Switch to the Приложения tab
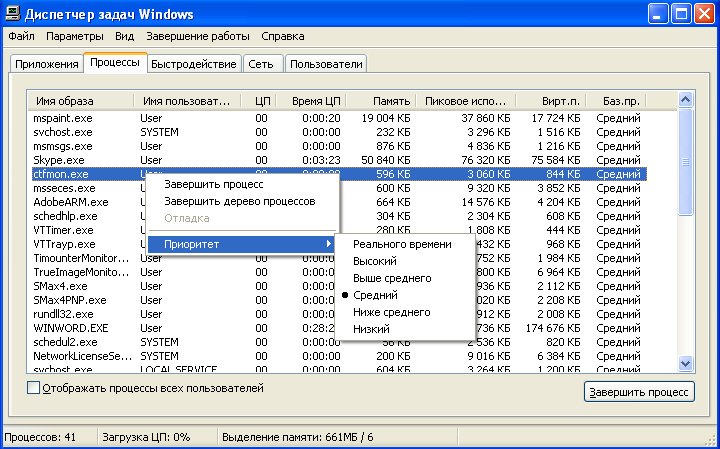This screenshot has height=449, width=720. tap(47, 64)
